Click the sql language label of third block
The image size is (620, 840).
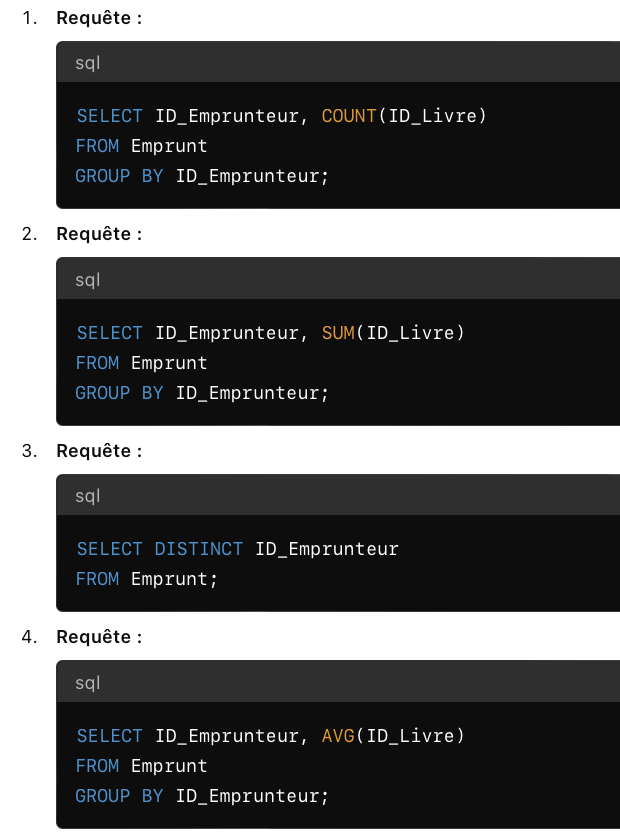click(88, 496)
